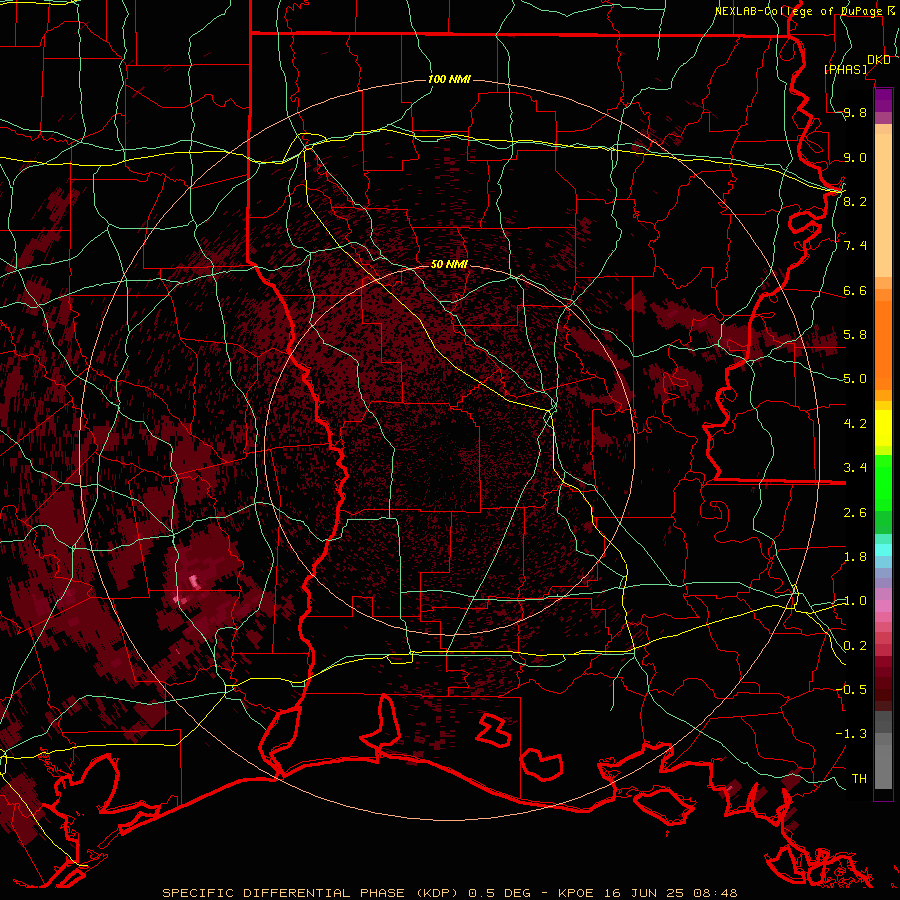
Task: Click the 1.0 legend value
Action: tap(855, 601)
